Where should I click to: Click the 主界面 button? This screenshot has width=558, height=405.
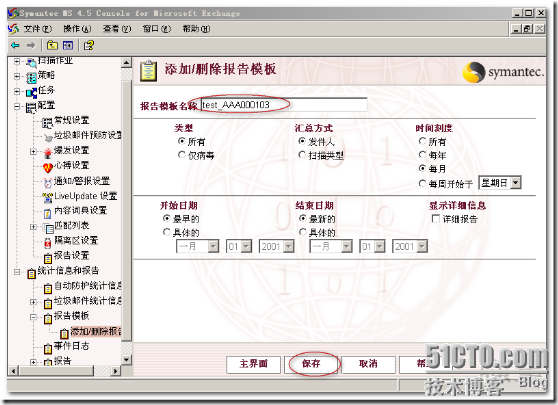tap(253, 364)
